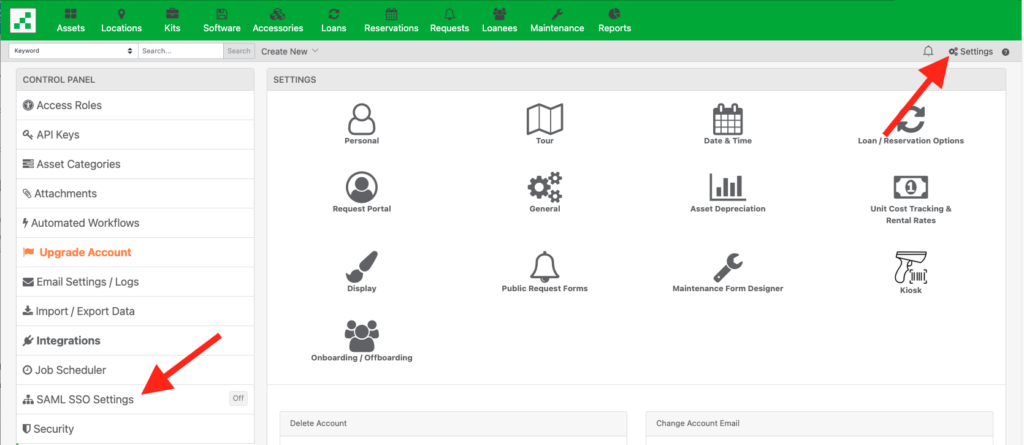Click the notifications bell icon
This screenshot has width=1024, height=445.
click(x=928, y=51)
